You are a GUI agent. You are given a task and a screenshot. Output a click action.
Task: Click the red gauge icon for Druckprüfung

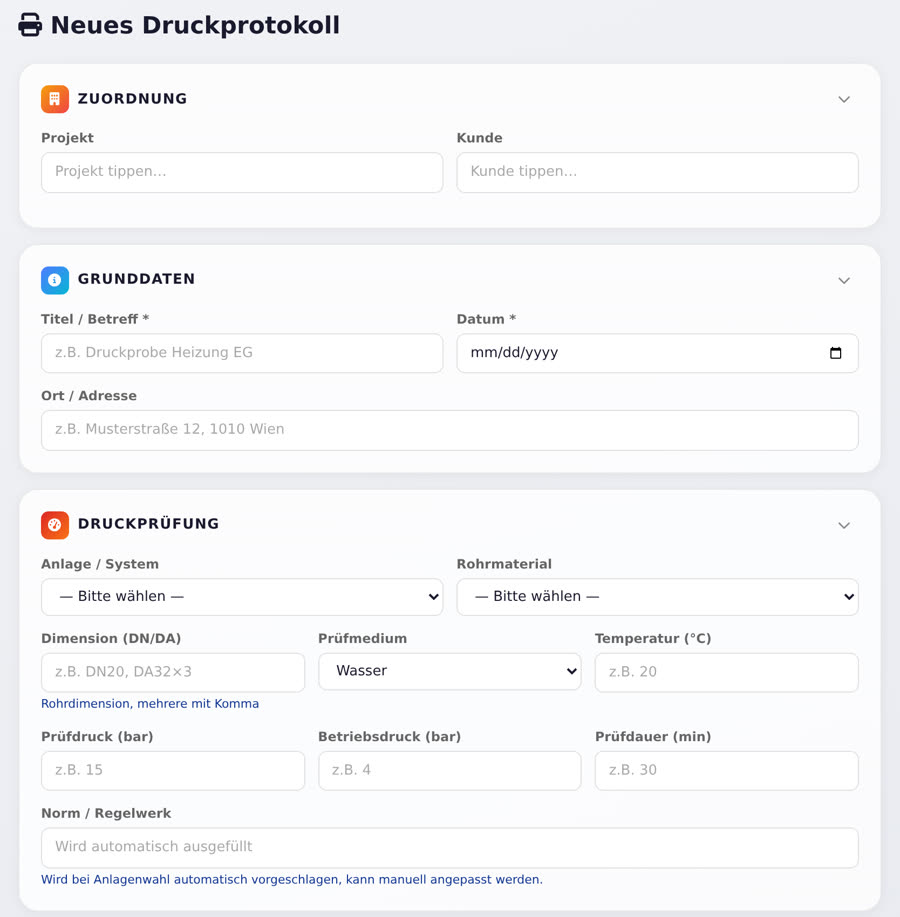click(x=55, y=525)
